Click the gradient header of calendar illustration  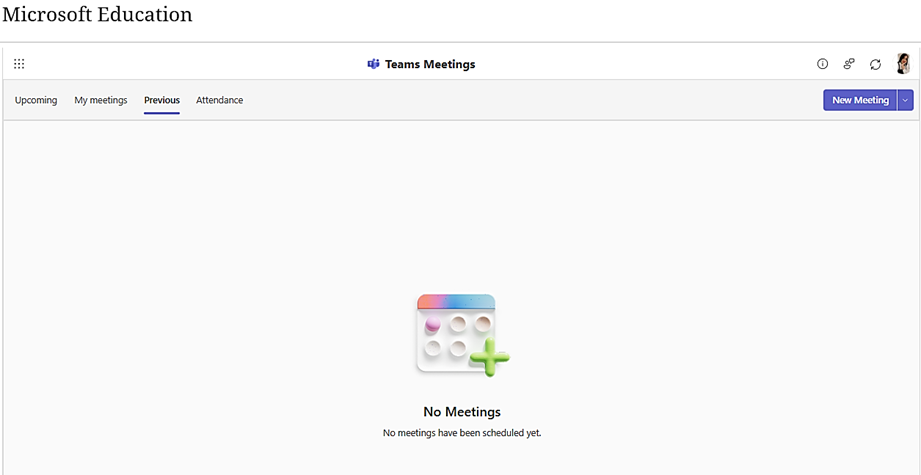pyautogui.click(x=456, y=302)
